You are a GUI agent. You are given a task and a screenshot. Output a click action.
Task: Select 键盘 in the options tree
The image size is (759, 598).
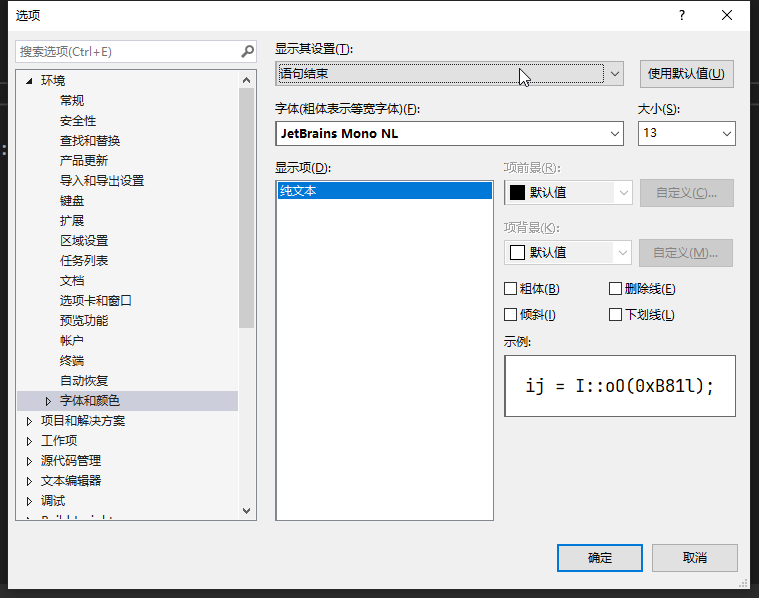(72, 201)
